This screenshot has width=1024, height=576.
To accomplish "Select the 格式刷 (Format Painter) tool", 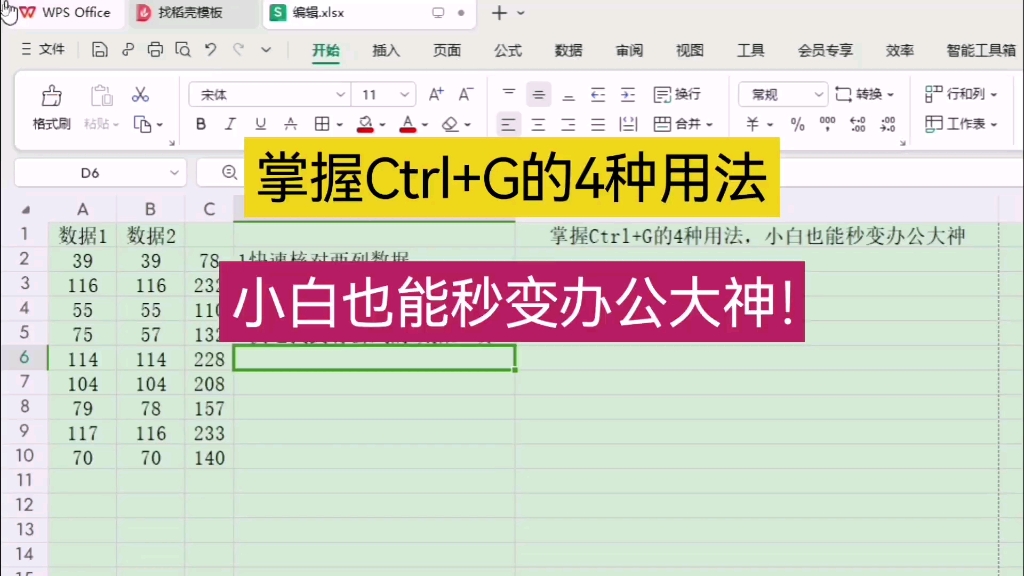I will coord(50,105).
